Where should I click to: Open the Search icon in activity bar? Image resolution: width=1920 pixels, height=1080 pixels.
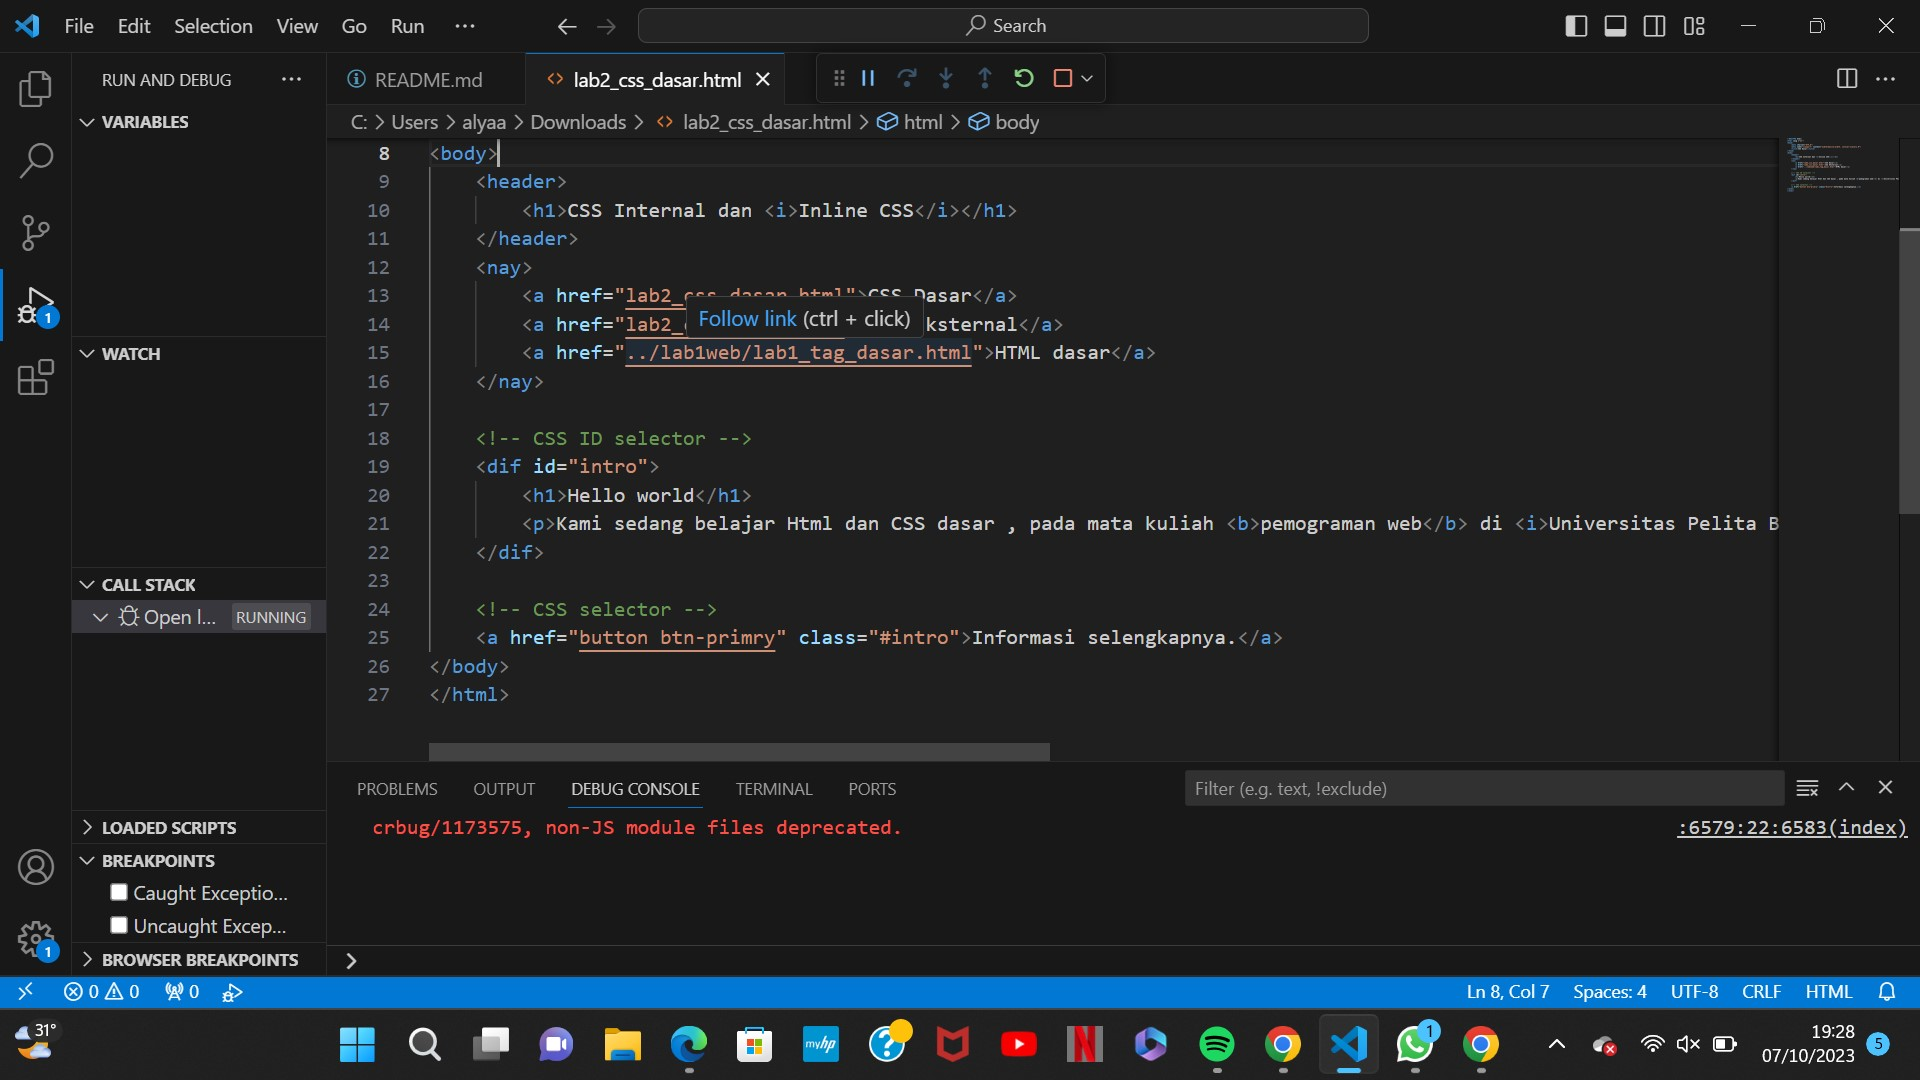[36, 160]
